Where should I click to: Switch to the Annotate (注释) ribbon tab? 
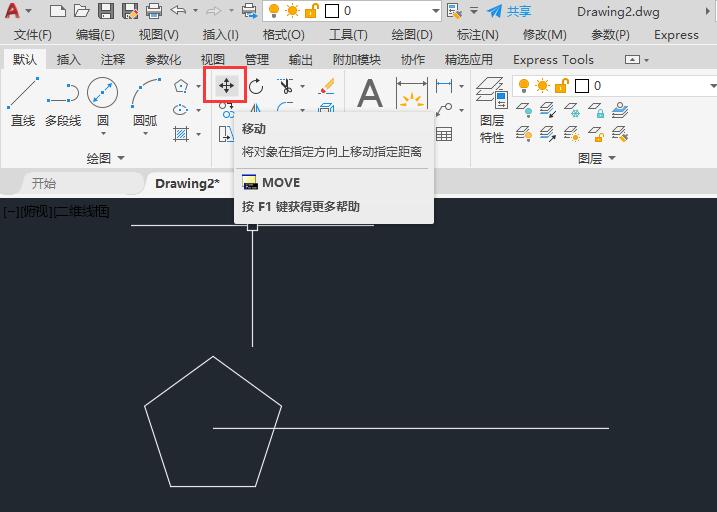point(112,59)
